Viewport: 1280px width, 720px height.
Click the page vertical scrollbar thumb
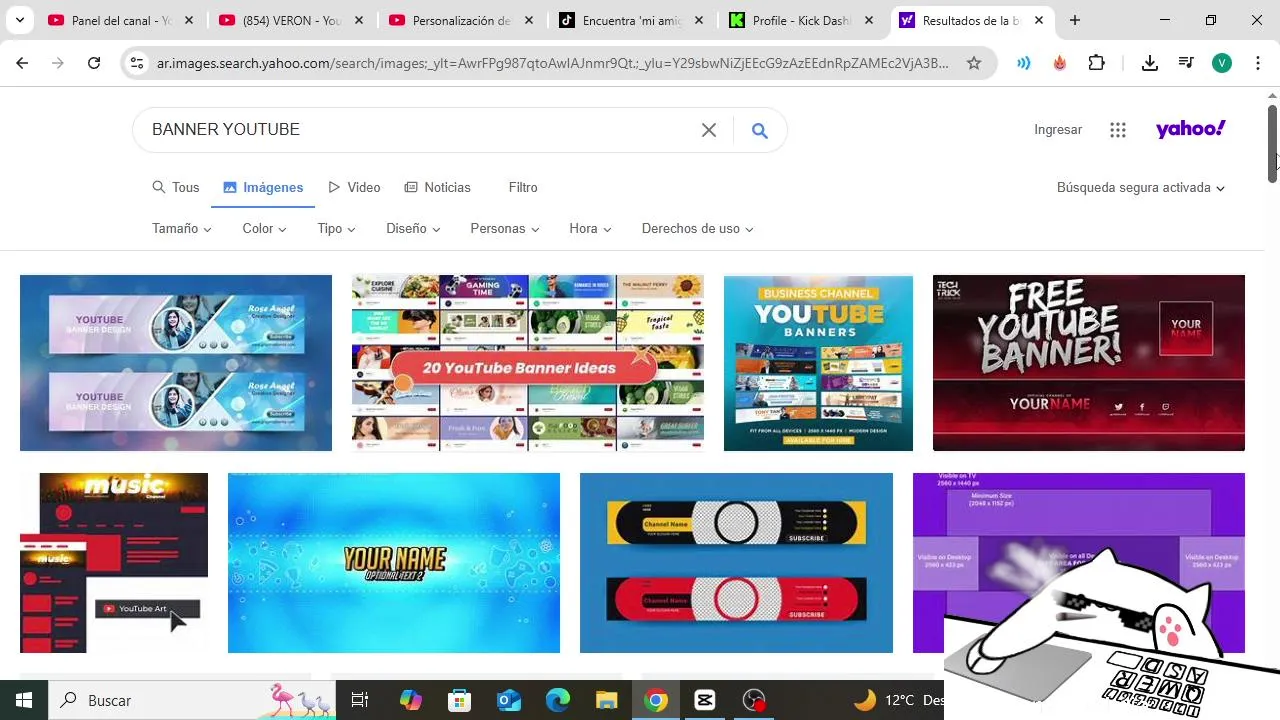[x=1273, y=143]
